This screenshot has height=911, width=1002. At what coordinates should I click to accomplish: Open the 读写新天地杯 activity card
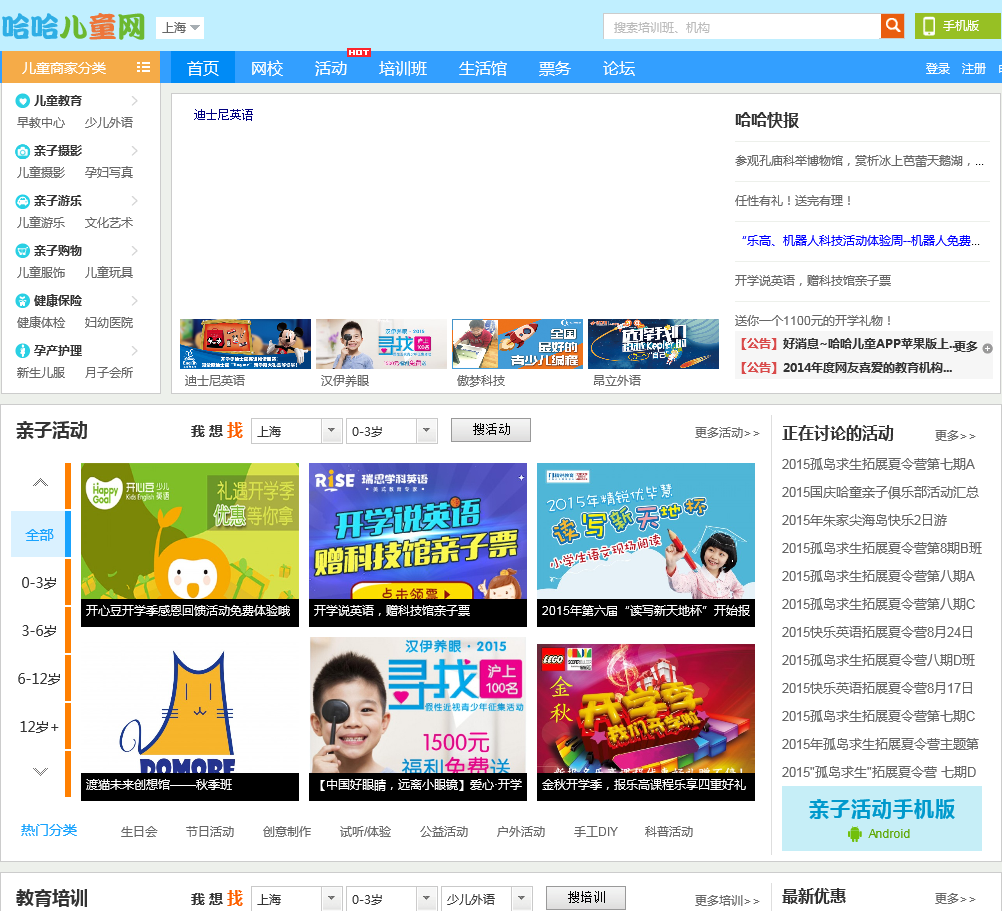click(646, 544)
